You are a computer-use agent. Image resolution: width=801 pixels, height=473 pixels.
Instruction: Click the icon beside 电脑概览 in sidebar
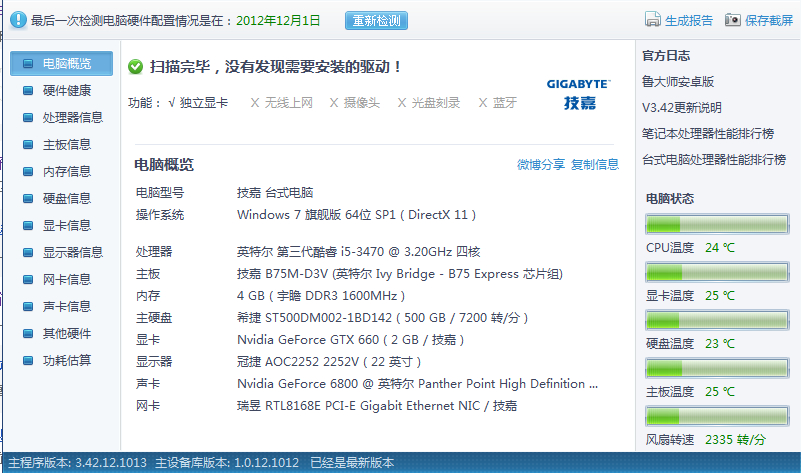[28, 64]
